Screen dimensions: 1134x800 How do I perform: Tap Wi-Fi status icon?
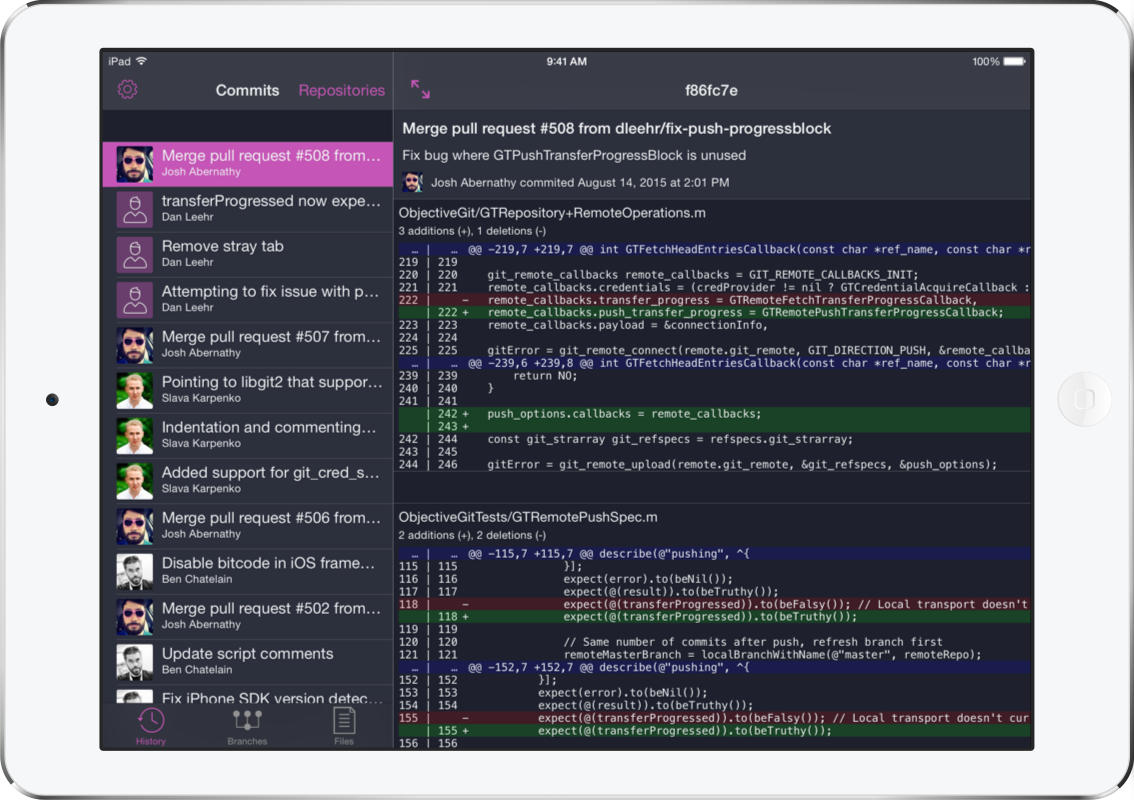coord(142,61)
